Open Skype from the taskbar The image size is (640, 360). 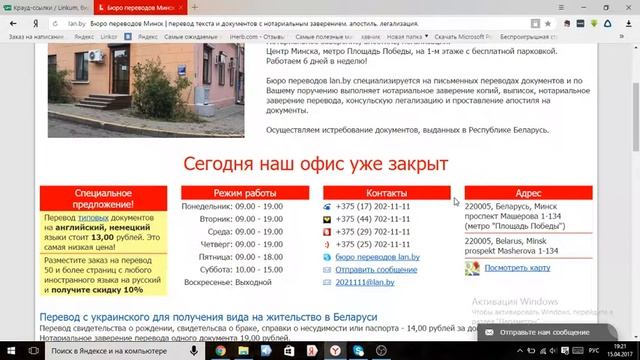coord(358,351)
